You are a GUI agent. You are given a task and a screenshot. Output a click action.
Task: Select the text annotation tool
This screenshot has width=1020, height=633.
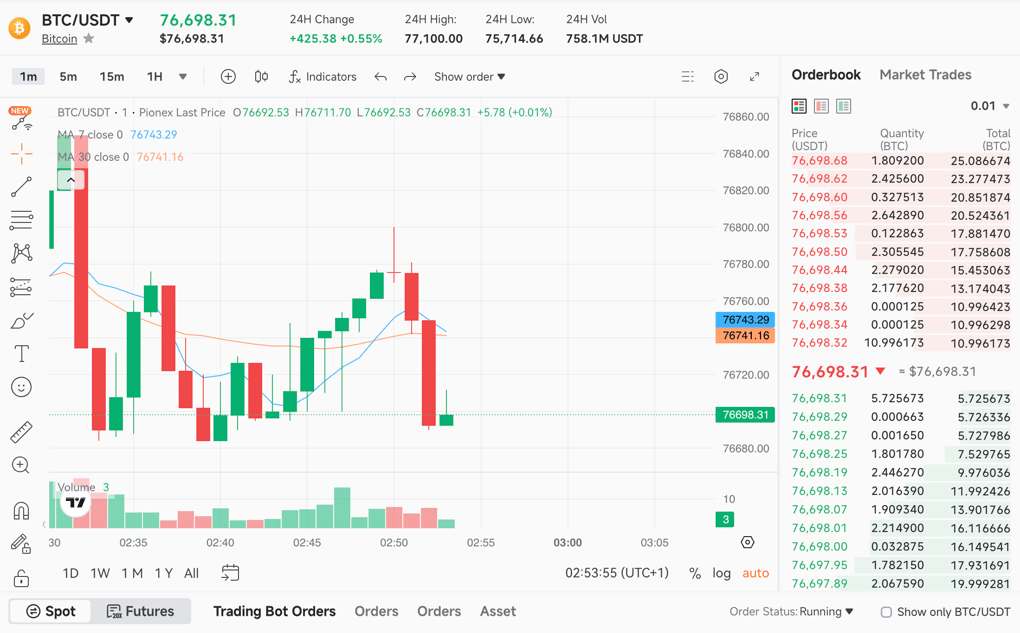[21, 354]
